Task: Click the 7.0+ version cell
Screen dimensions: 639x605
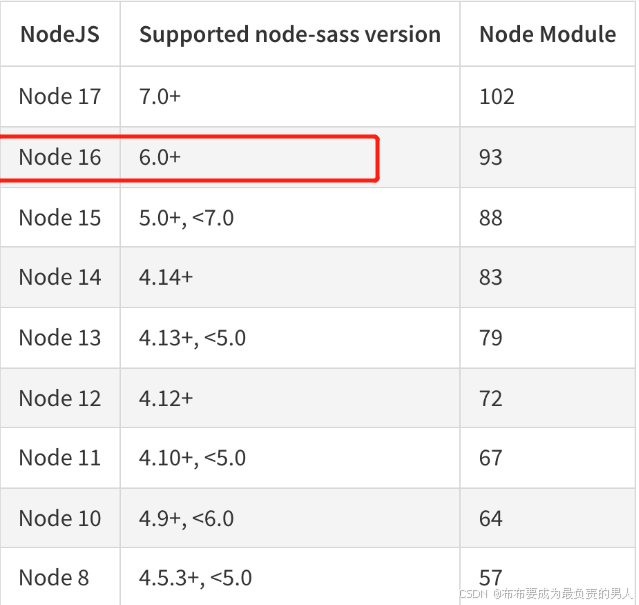Action: 160,97
